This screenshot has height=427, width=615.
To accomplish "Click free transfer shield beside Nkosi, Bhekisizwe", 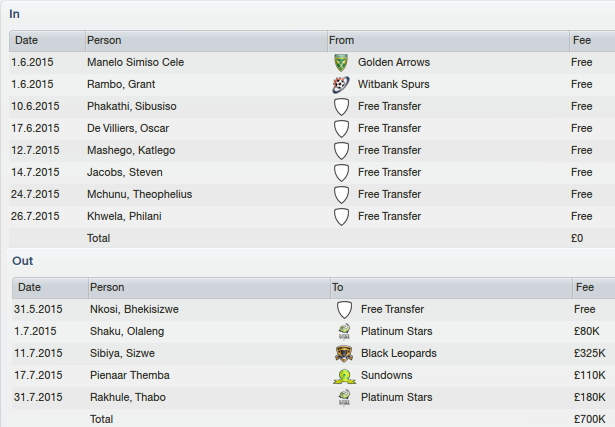I will (344, 310).
